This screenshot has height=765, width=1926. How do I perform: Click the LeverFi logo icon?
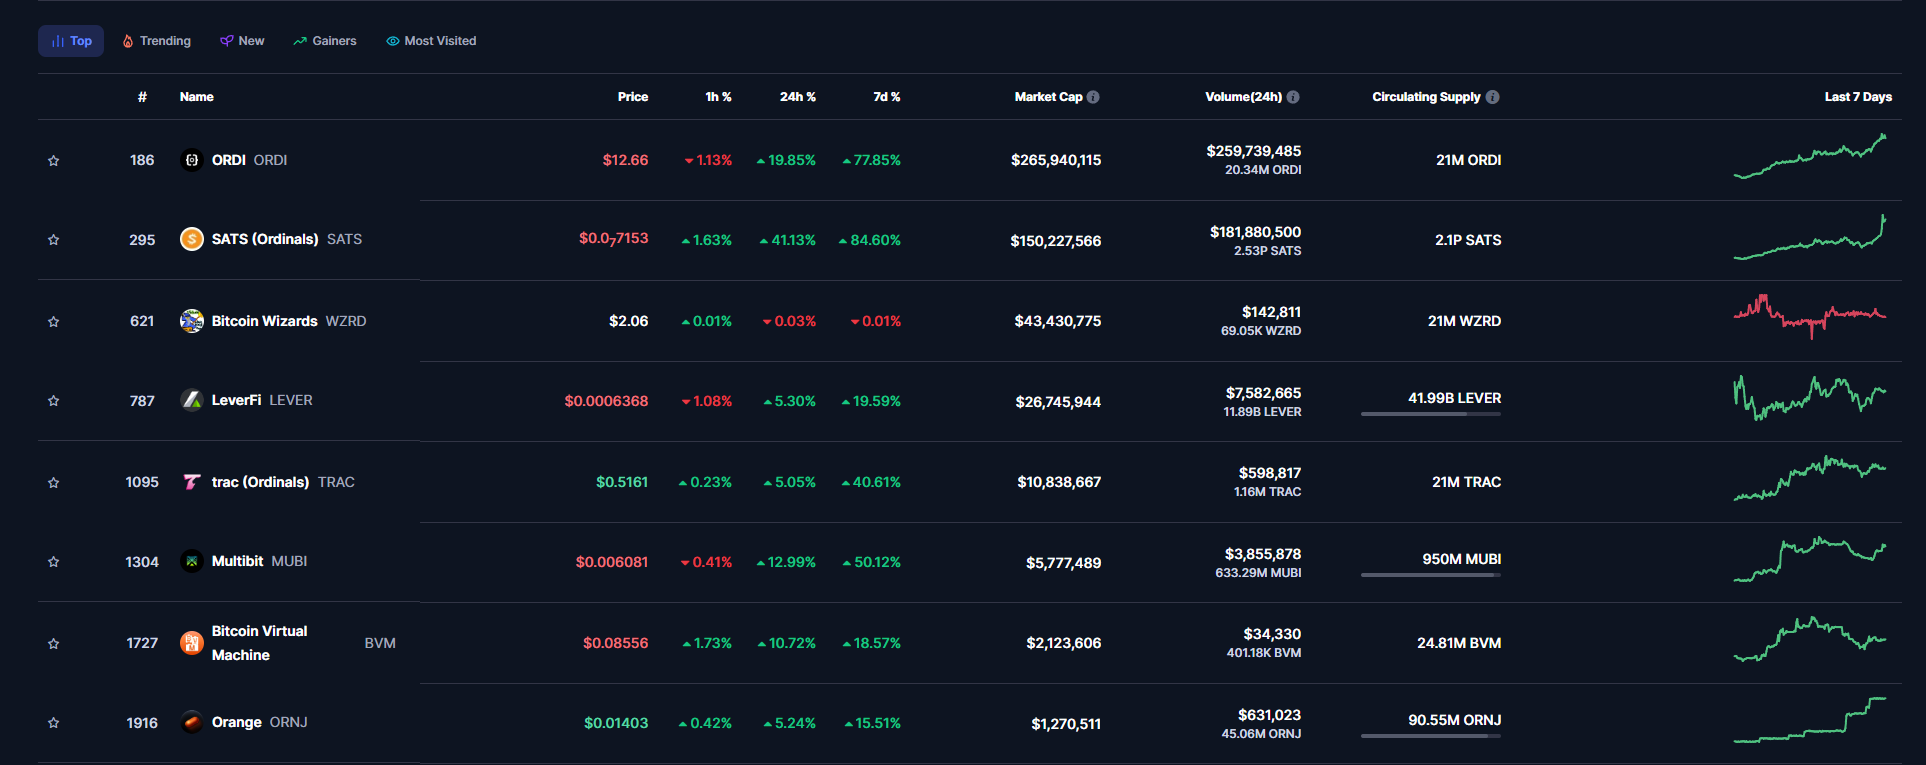(191, 400)
